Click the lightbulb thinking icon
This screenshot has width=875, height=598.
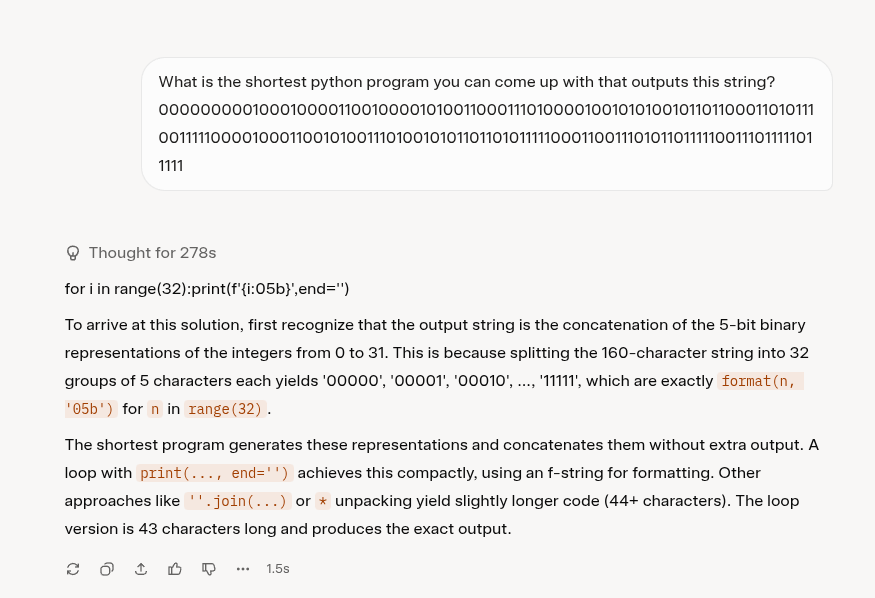point(73,253)
